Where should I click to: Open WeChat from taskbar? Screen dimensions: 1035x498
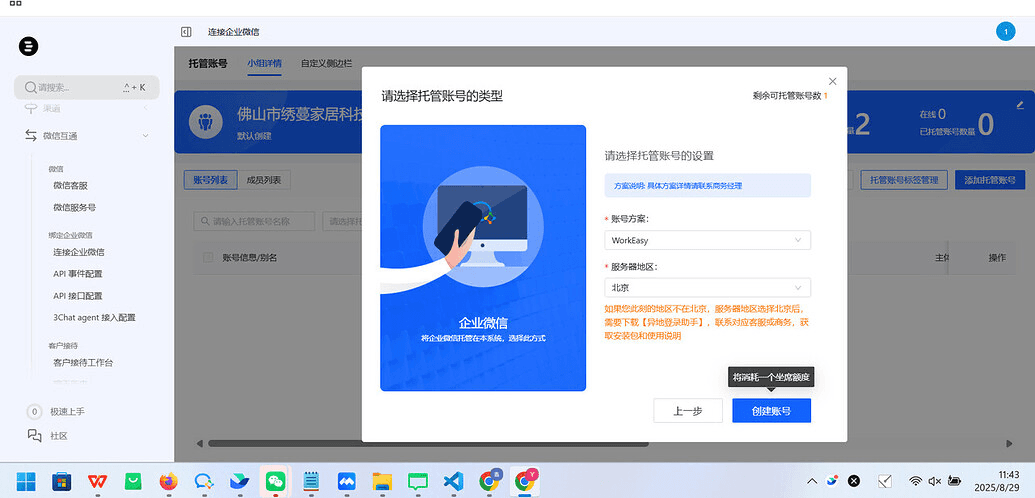pos(275,481)
